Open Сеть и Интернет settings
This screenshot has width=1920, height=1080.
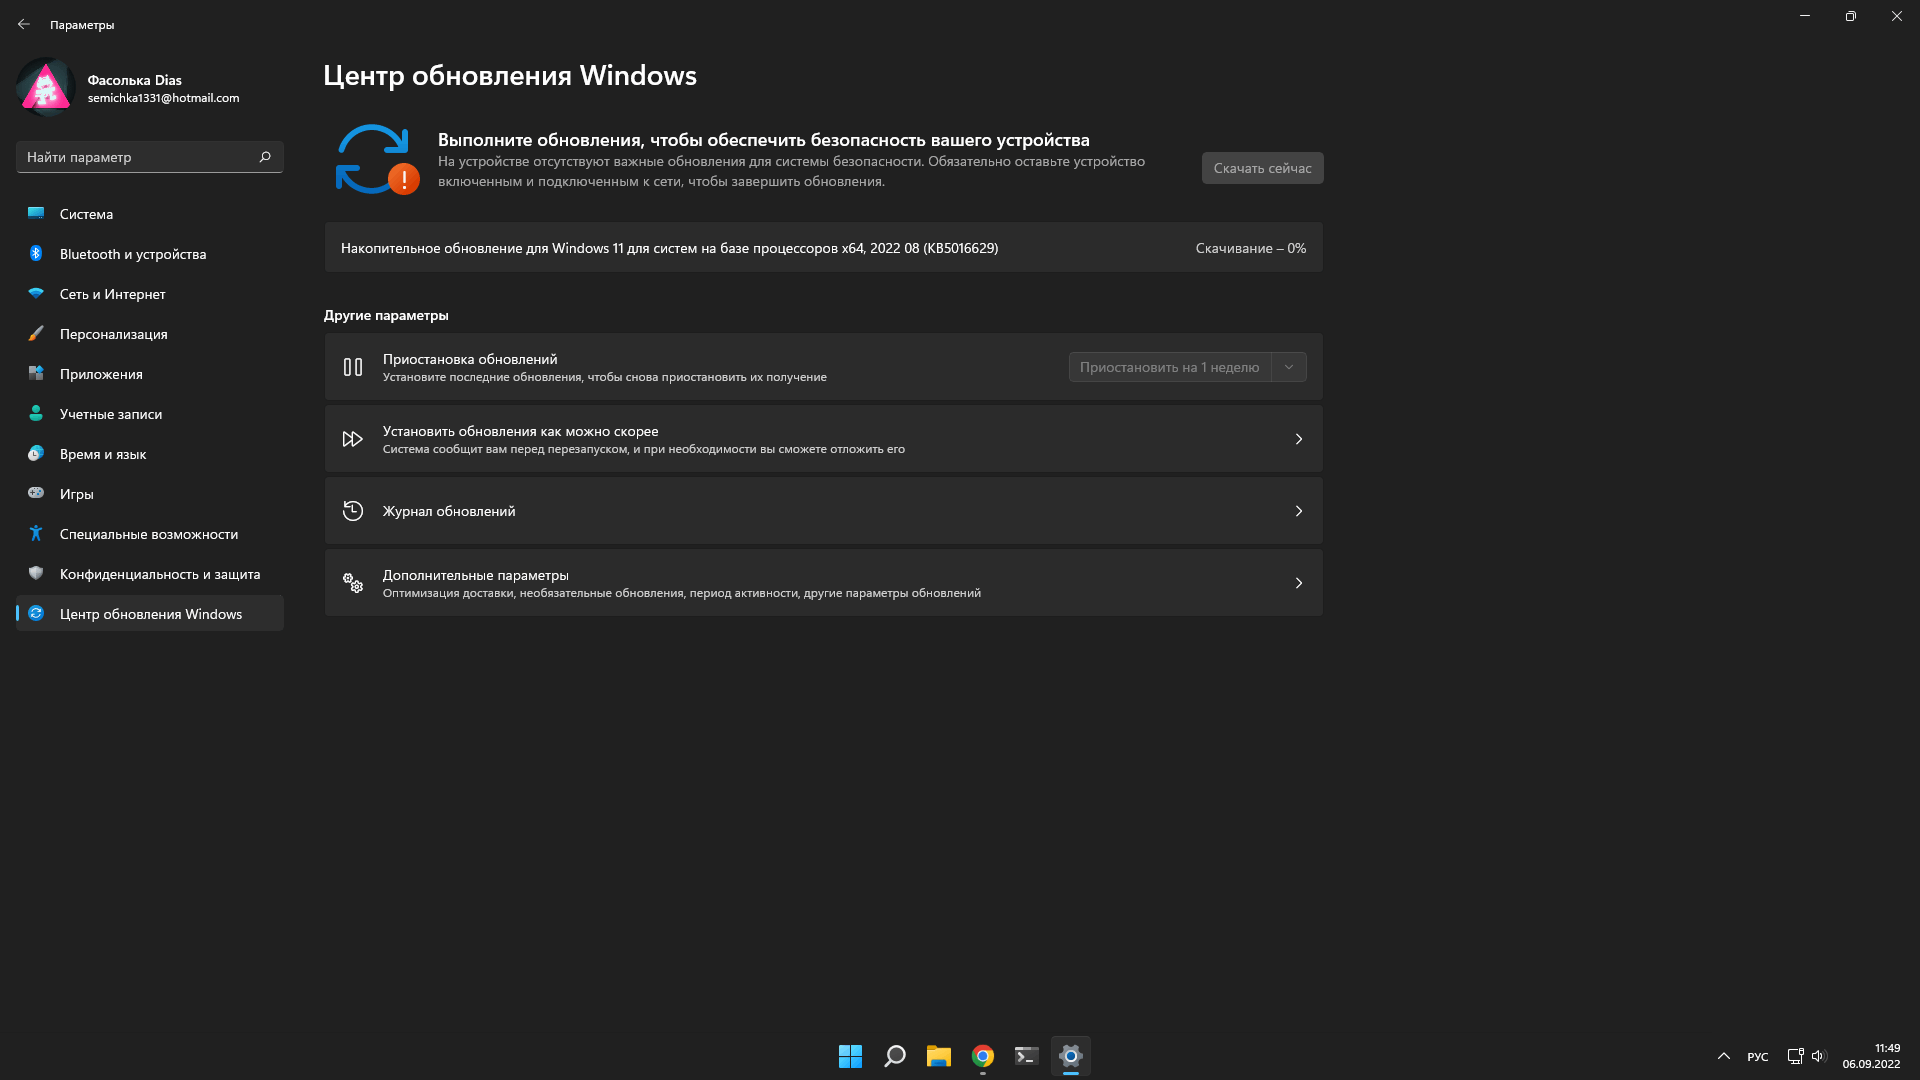point(150,294)
